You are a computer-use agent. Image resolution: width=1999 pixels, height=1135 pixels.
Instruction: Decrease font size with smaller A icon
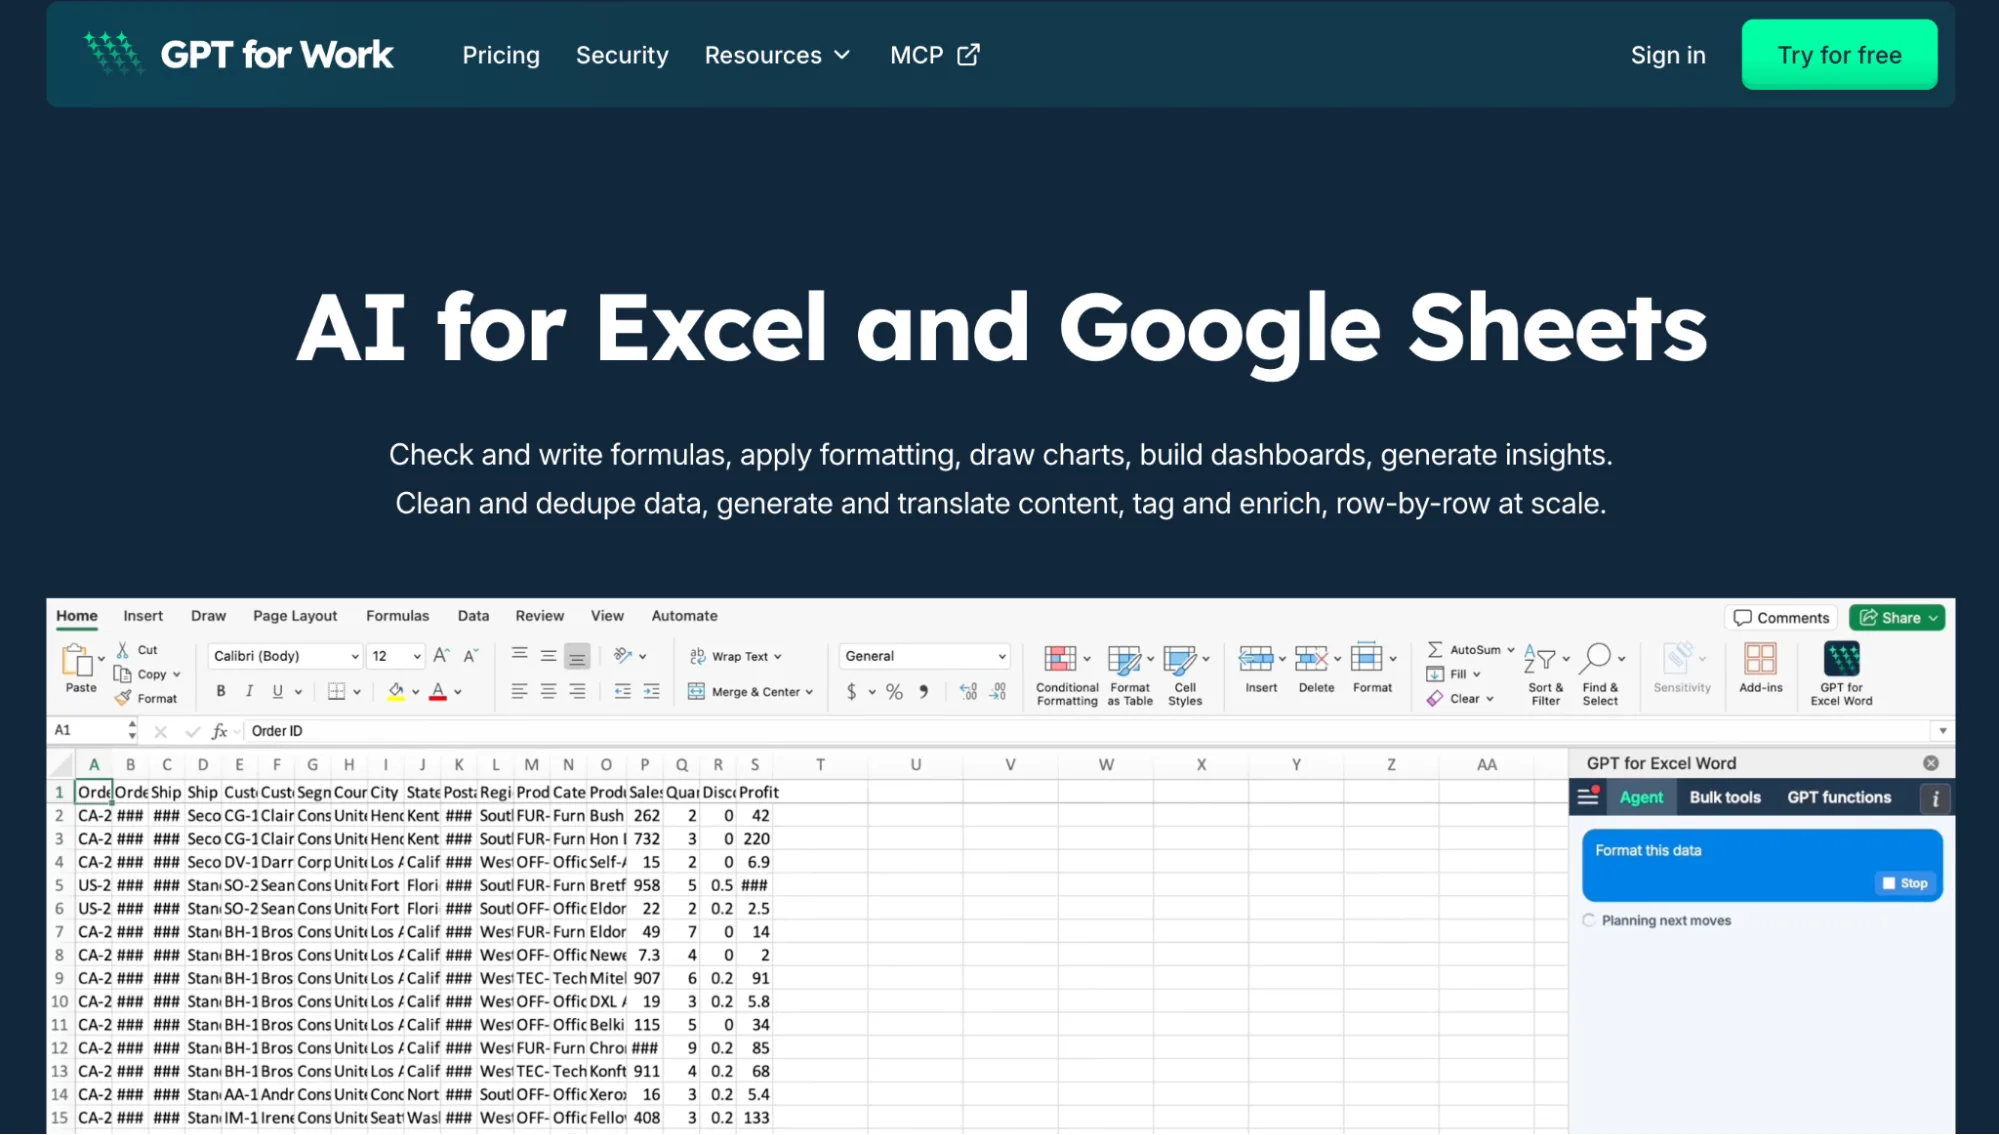471,655
